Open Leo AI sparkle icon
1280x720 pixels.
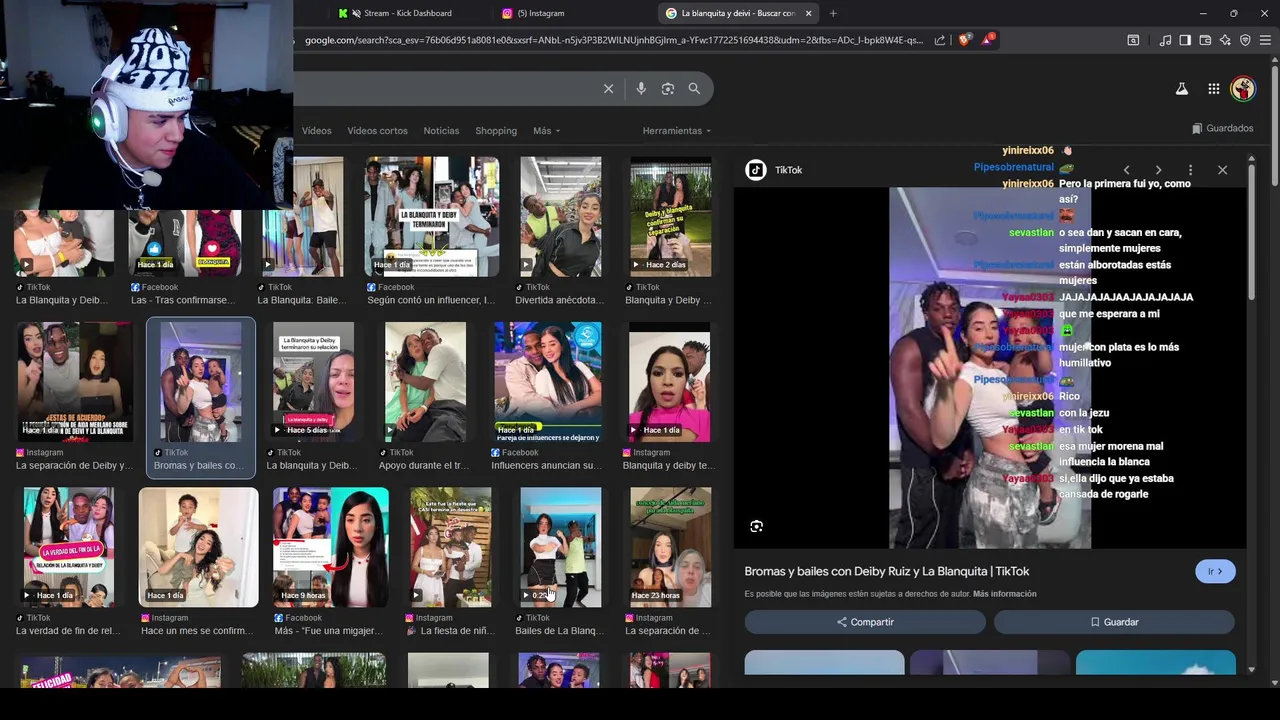(1225, 40)
